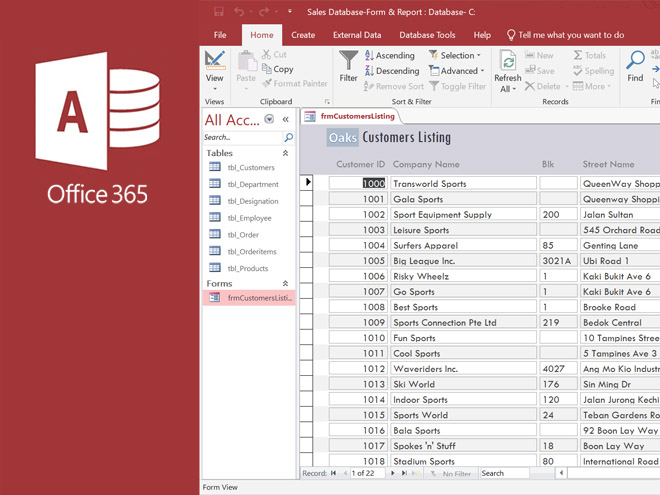The width and height of the screenshot is (660, 495).
Task: Open the External Data ribbon tab
Action: coord(357,35)
